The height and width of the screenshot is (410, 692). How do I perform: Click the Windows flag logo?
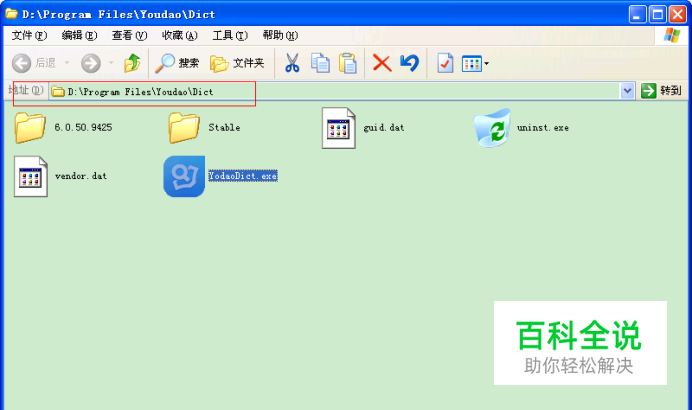671,35
